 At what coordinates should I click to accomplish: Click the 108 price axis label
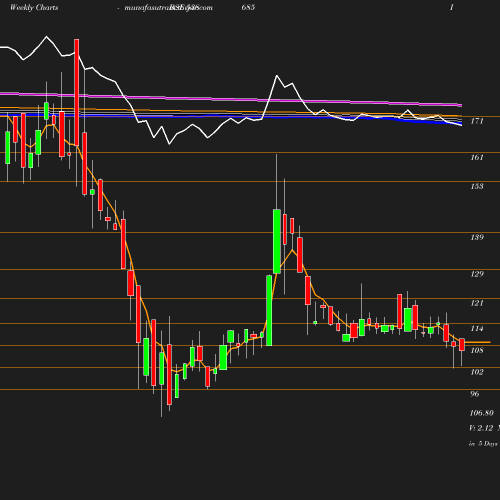coord(477,350)
